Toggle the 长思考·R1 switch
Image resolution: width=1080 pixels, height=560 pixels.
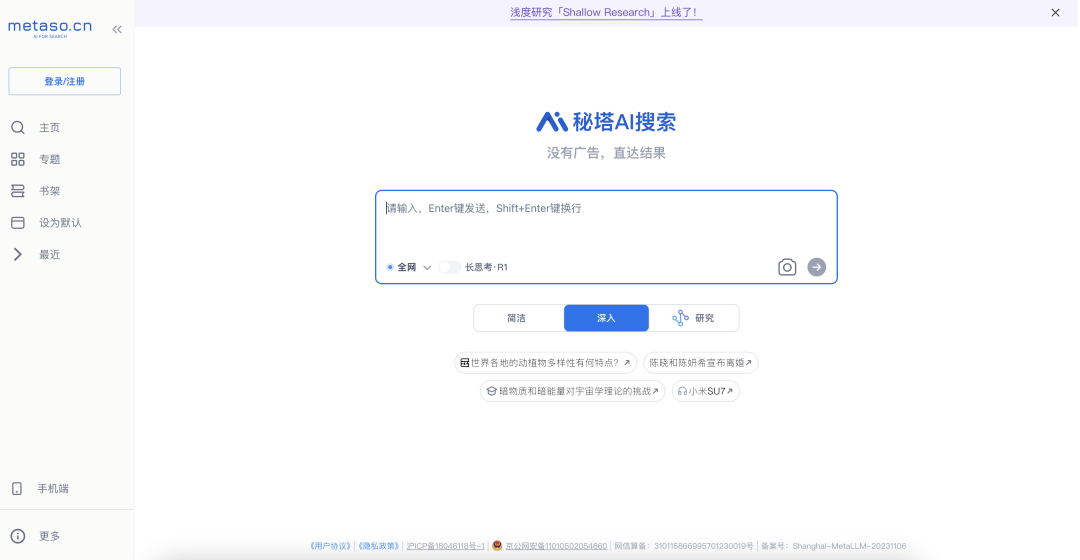click(x=450, y=267)
